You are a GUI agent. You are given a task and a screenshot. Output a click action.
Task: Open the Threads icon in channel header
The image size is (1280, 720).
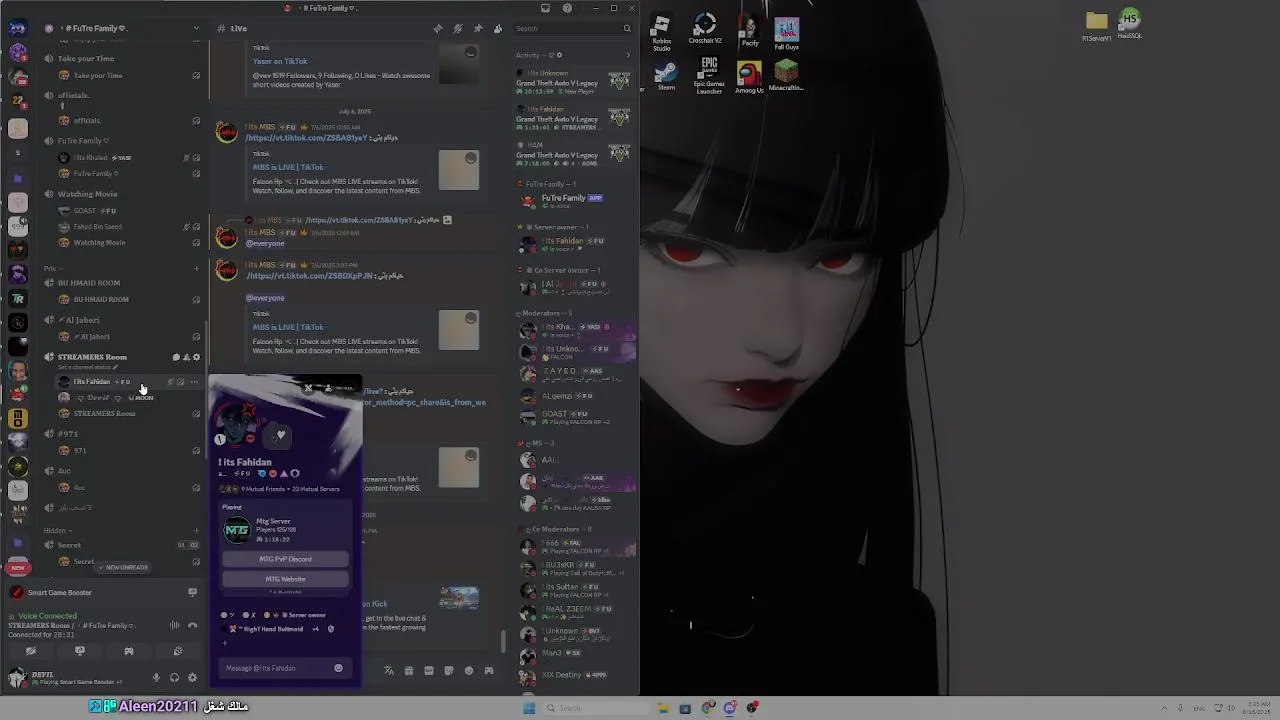pos(438,28)
